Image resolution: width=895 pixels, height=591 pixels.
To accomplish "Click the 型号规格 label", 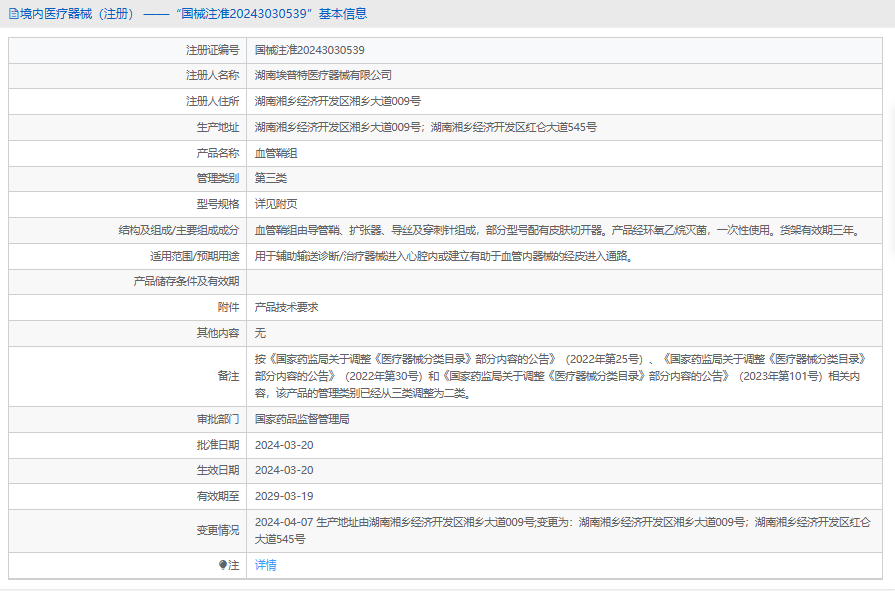I will (218, 204).
